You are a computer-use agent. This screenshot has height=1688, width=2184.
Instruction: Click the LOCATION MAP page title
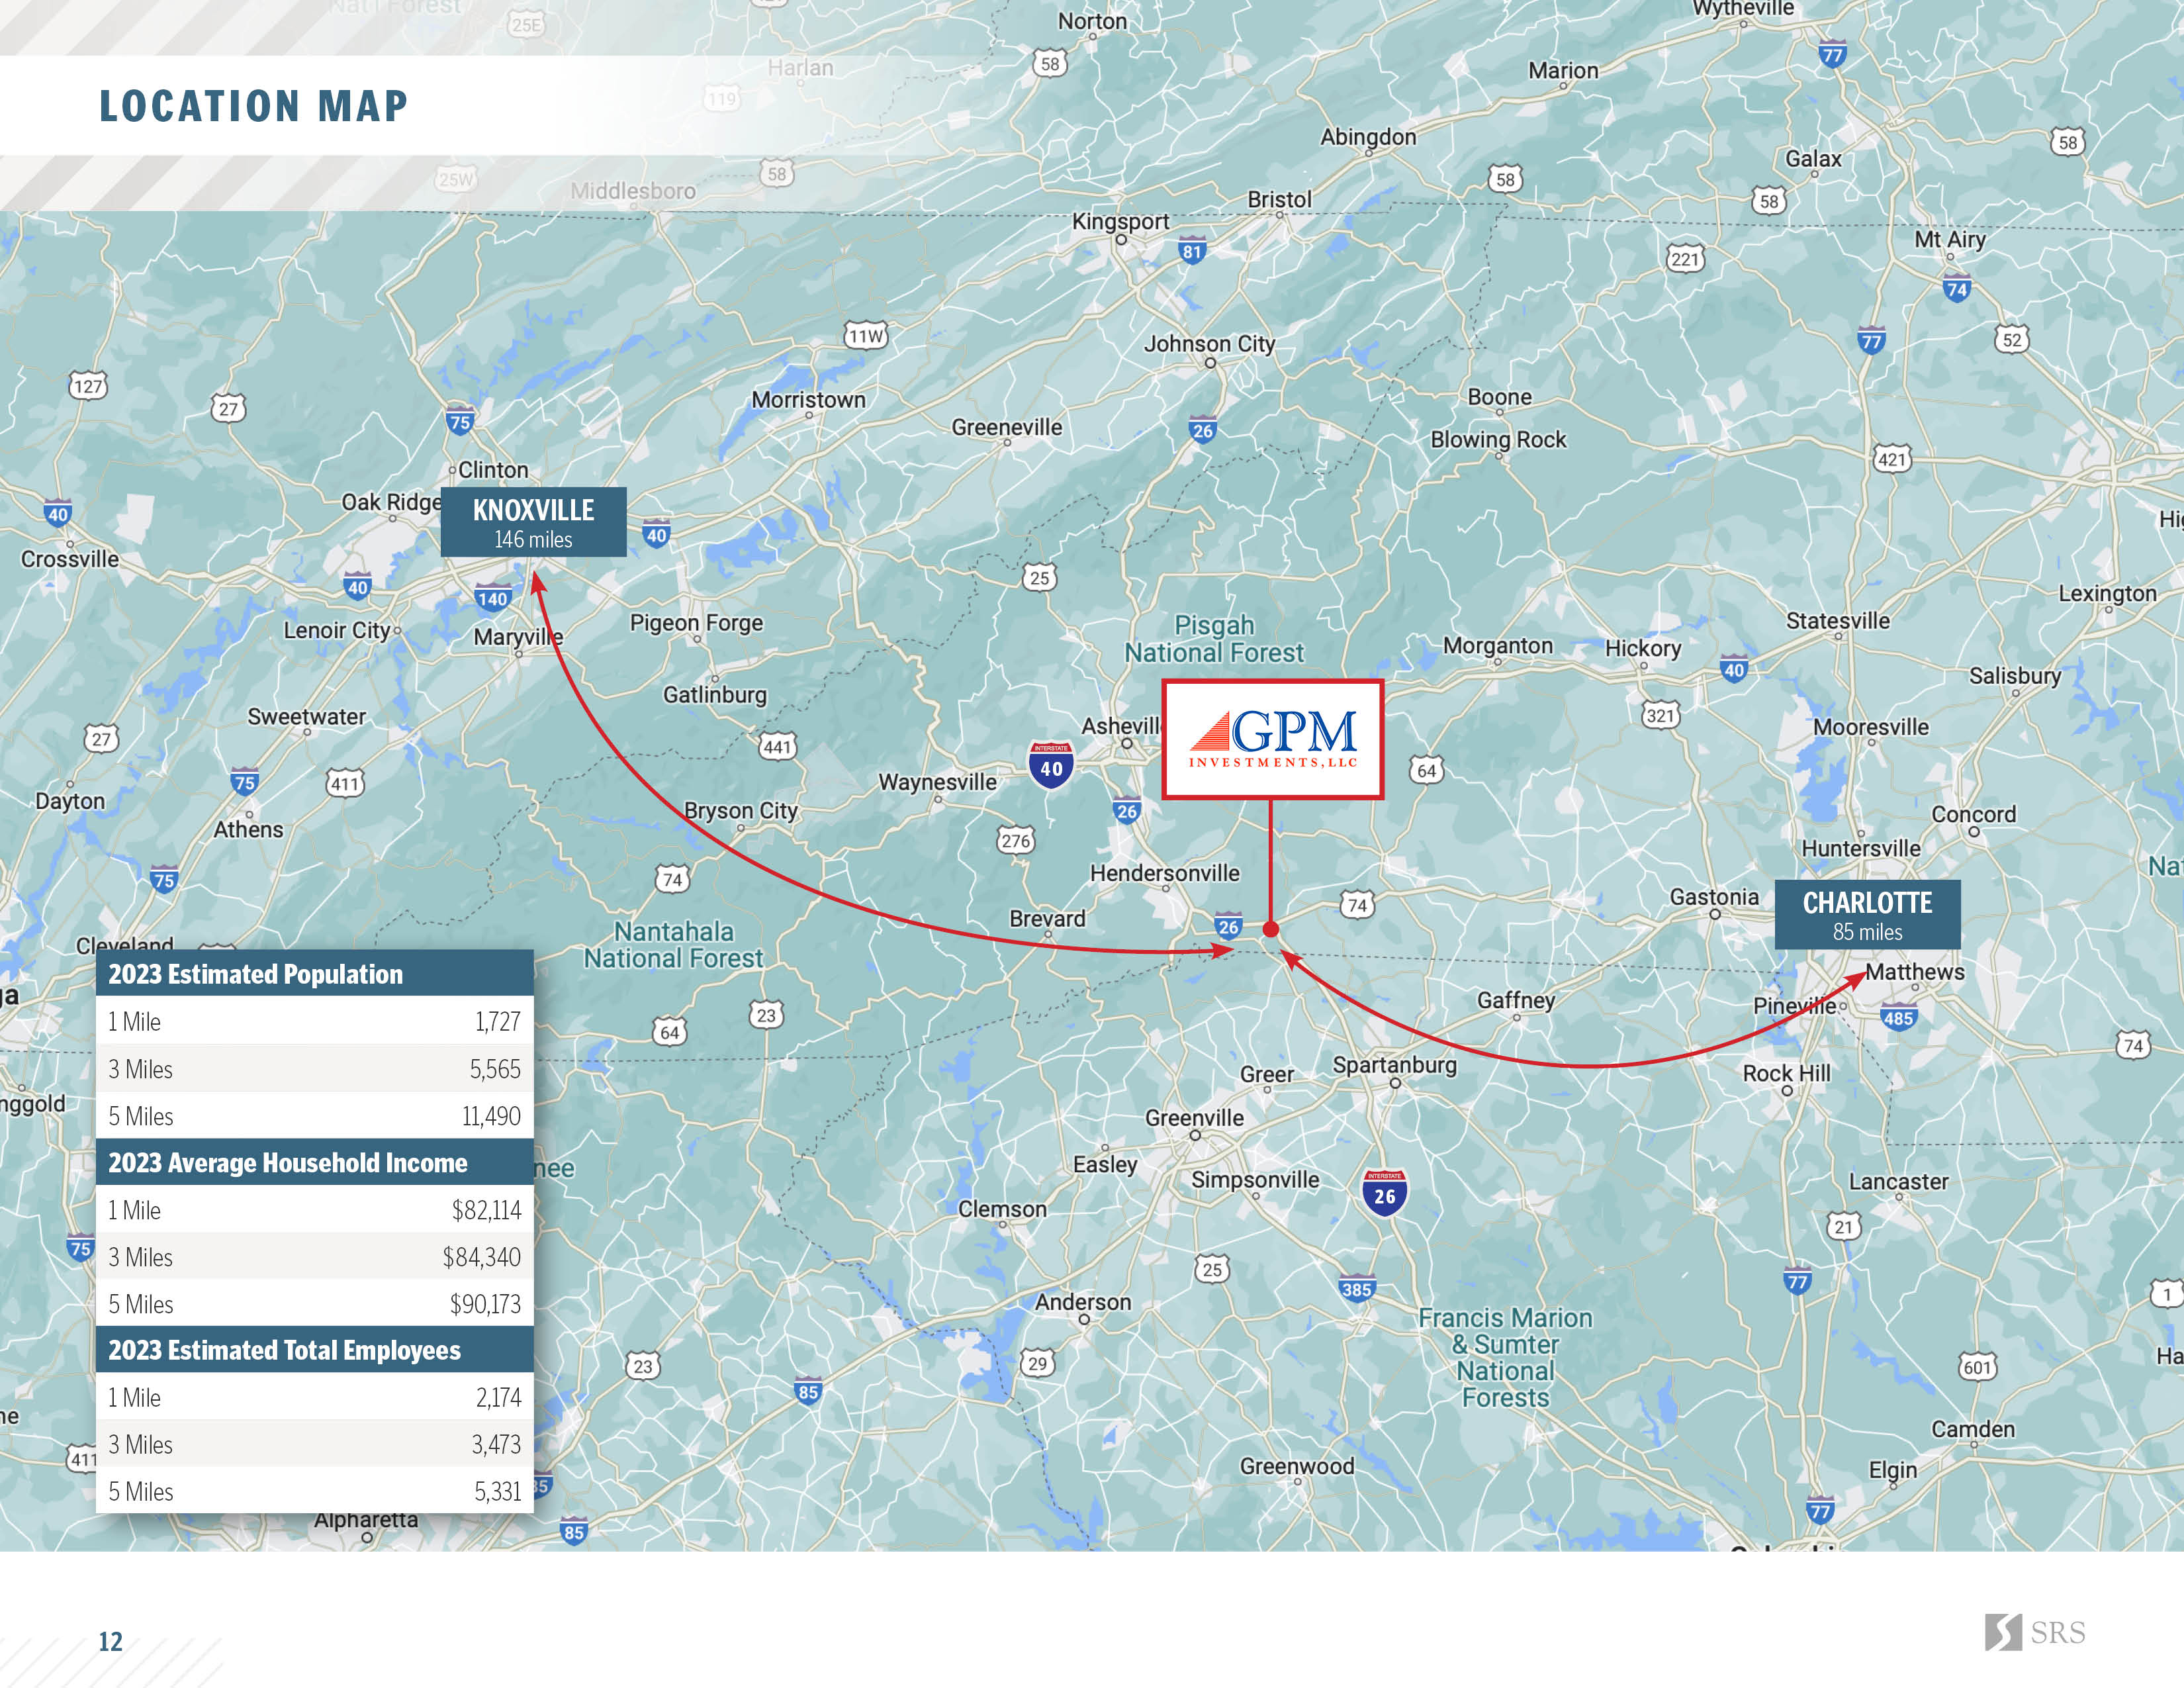click(x=254, y=106)
